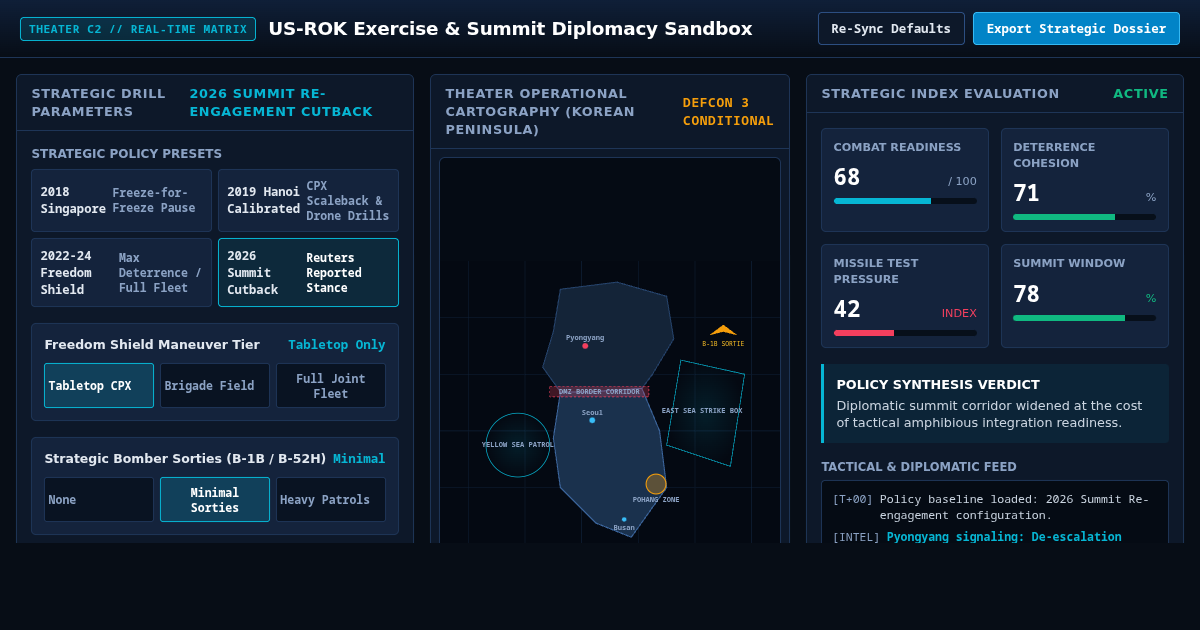1200x630 pixels.
Task: Select the red Pyongyang marker dot
Action: point(585,346)
